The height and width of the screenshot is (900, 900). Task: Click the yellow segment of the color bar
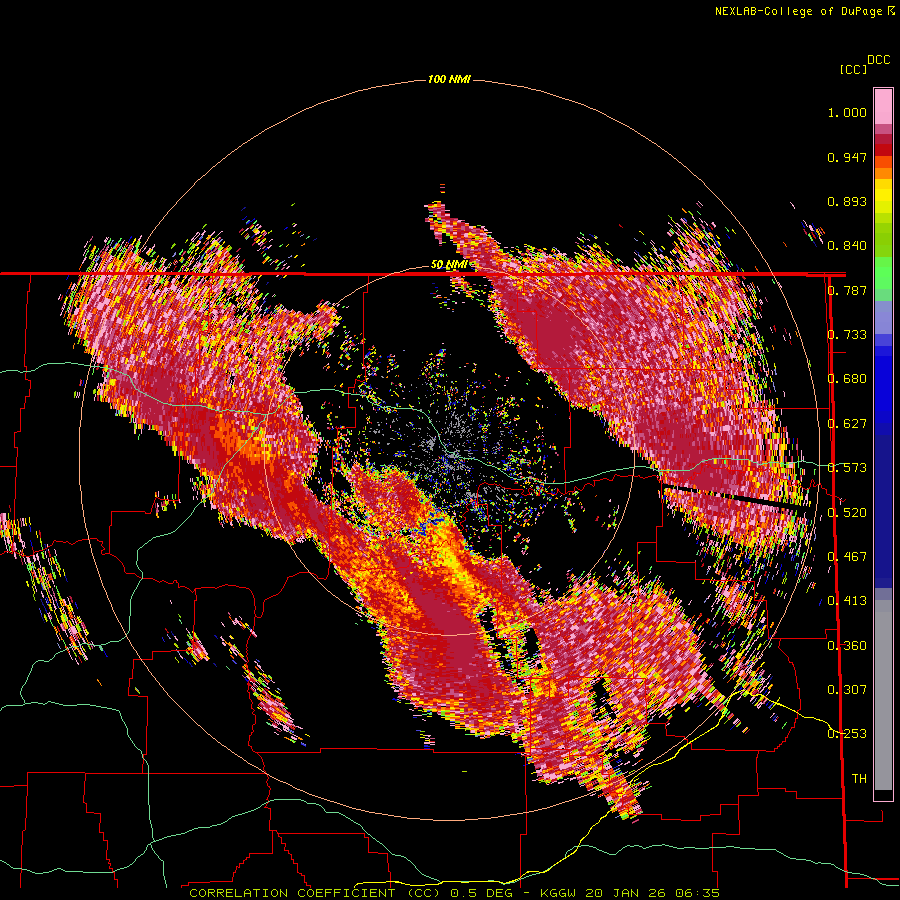(x=883, y=197)
